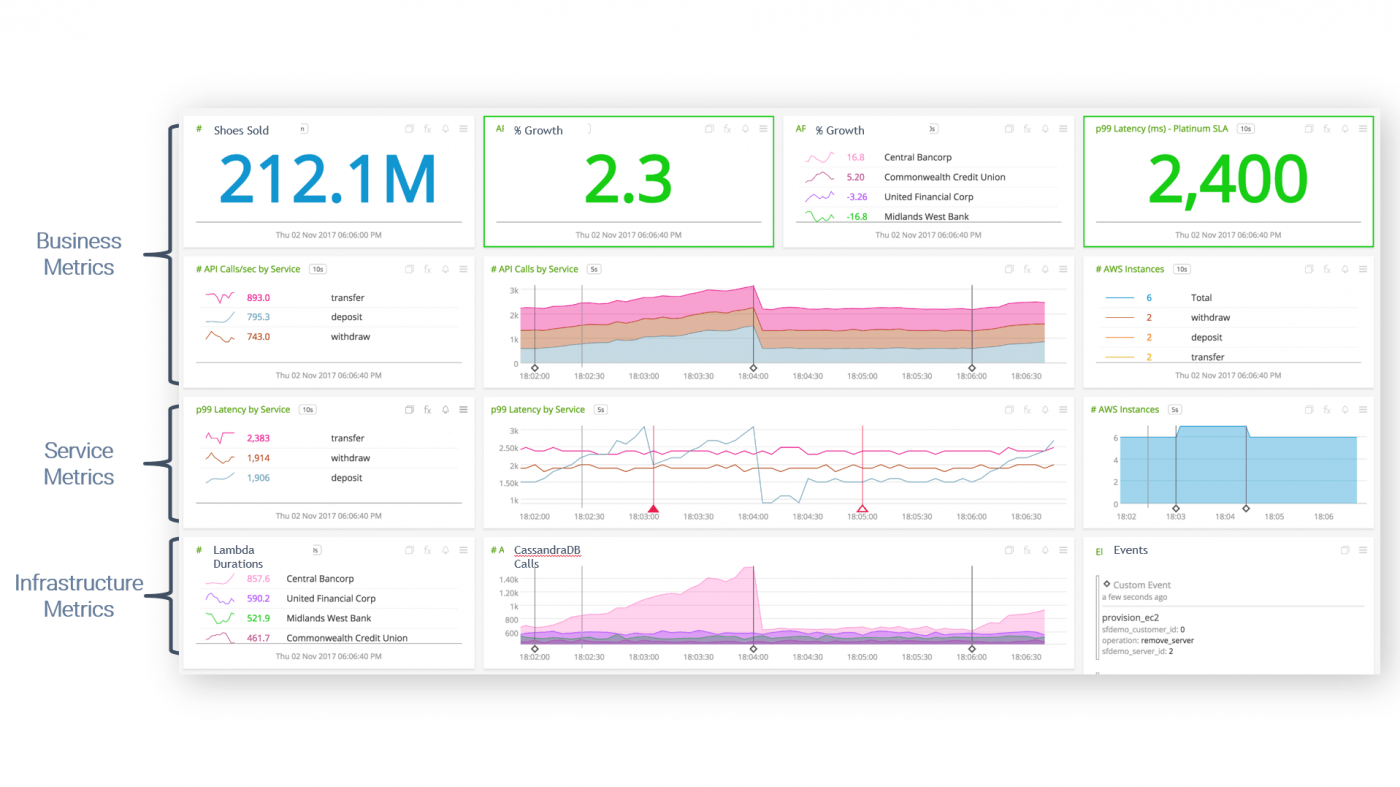
Task: Click the fx icon on Shoes Sold tile
Action: point(426,128)
